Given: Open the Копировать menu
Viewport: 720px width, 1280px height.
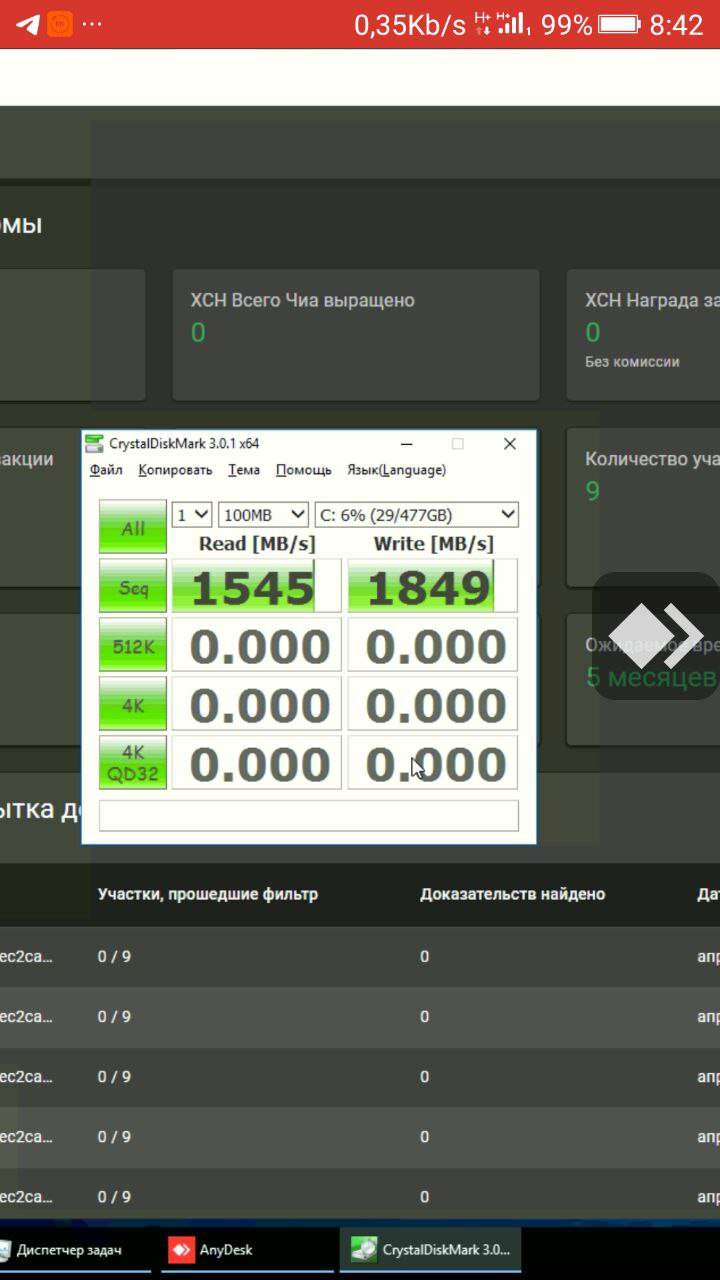Looking at the screenshot, I should pyautogui.click(x=175, y=470).
